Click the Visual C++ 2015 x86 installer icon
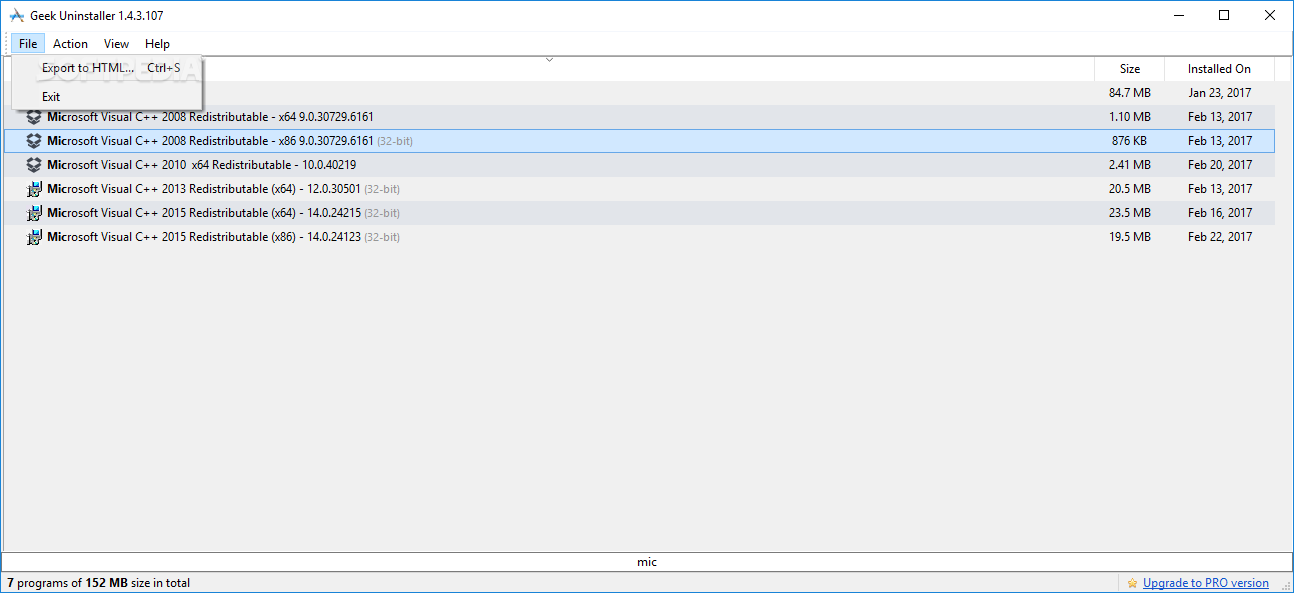This screenshot has width=1294, height=593. point(34,237)
